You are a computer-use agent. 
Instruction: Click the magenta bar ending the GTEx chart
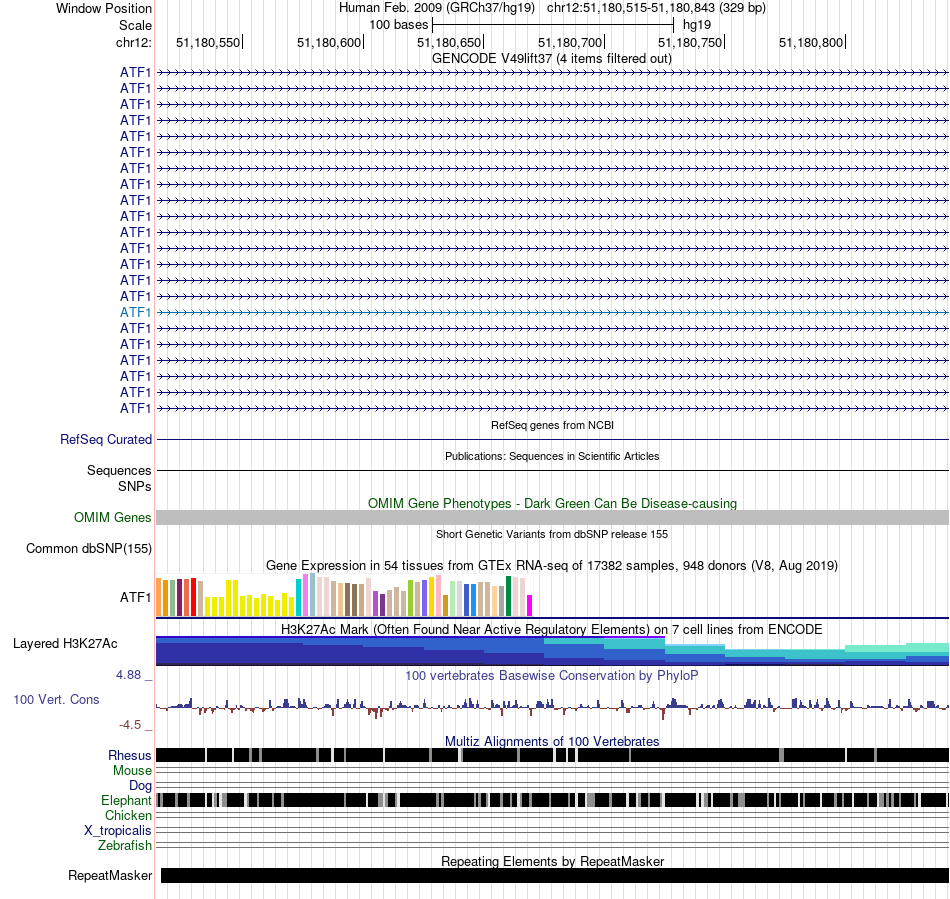[x=530, y=606]
